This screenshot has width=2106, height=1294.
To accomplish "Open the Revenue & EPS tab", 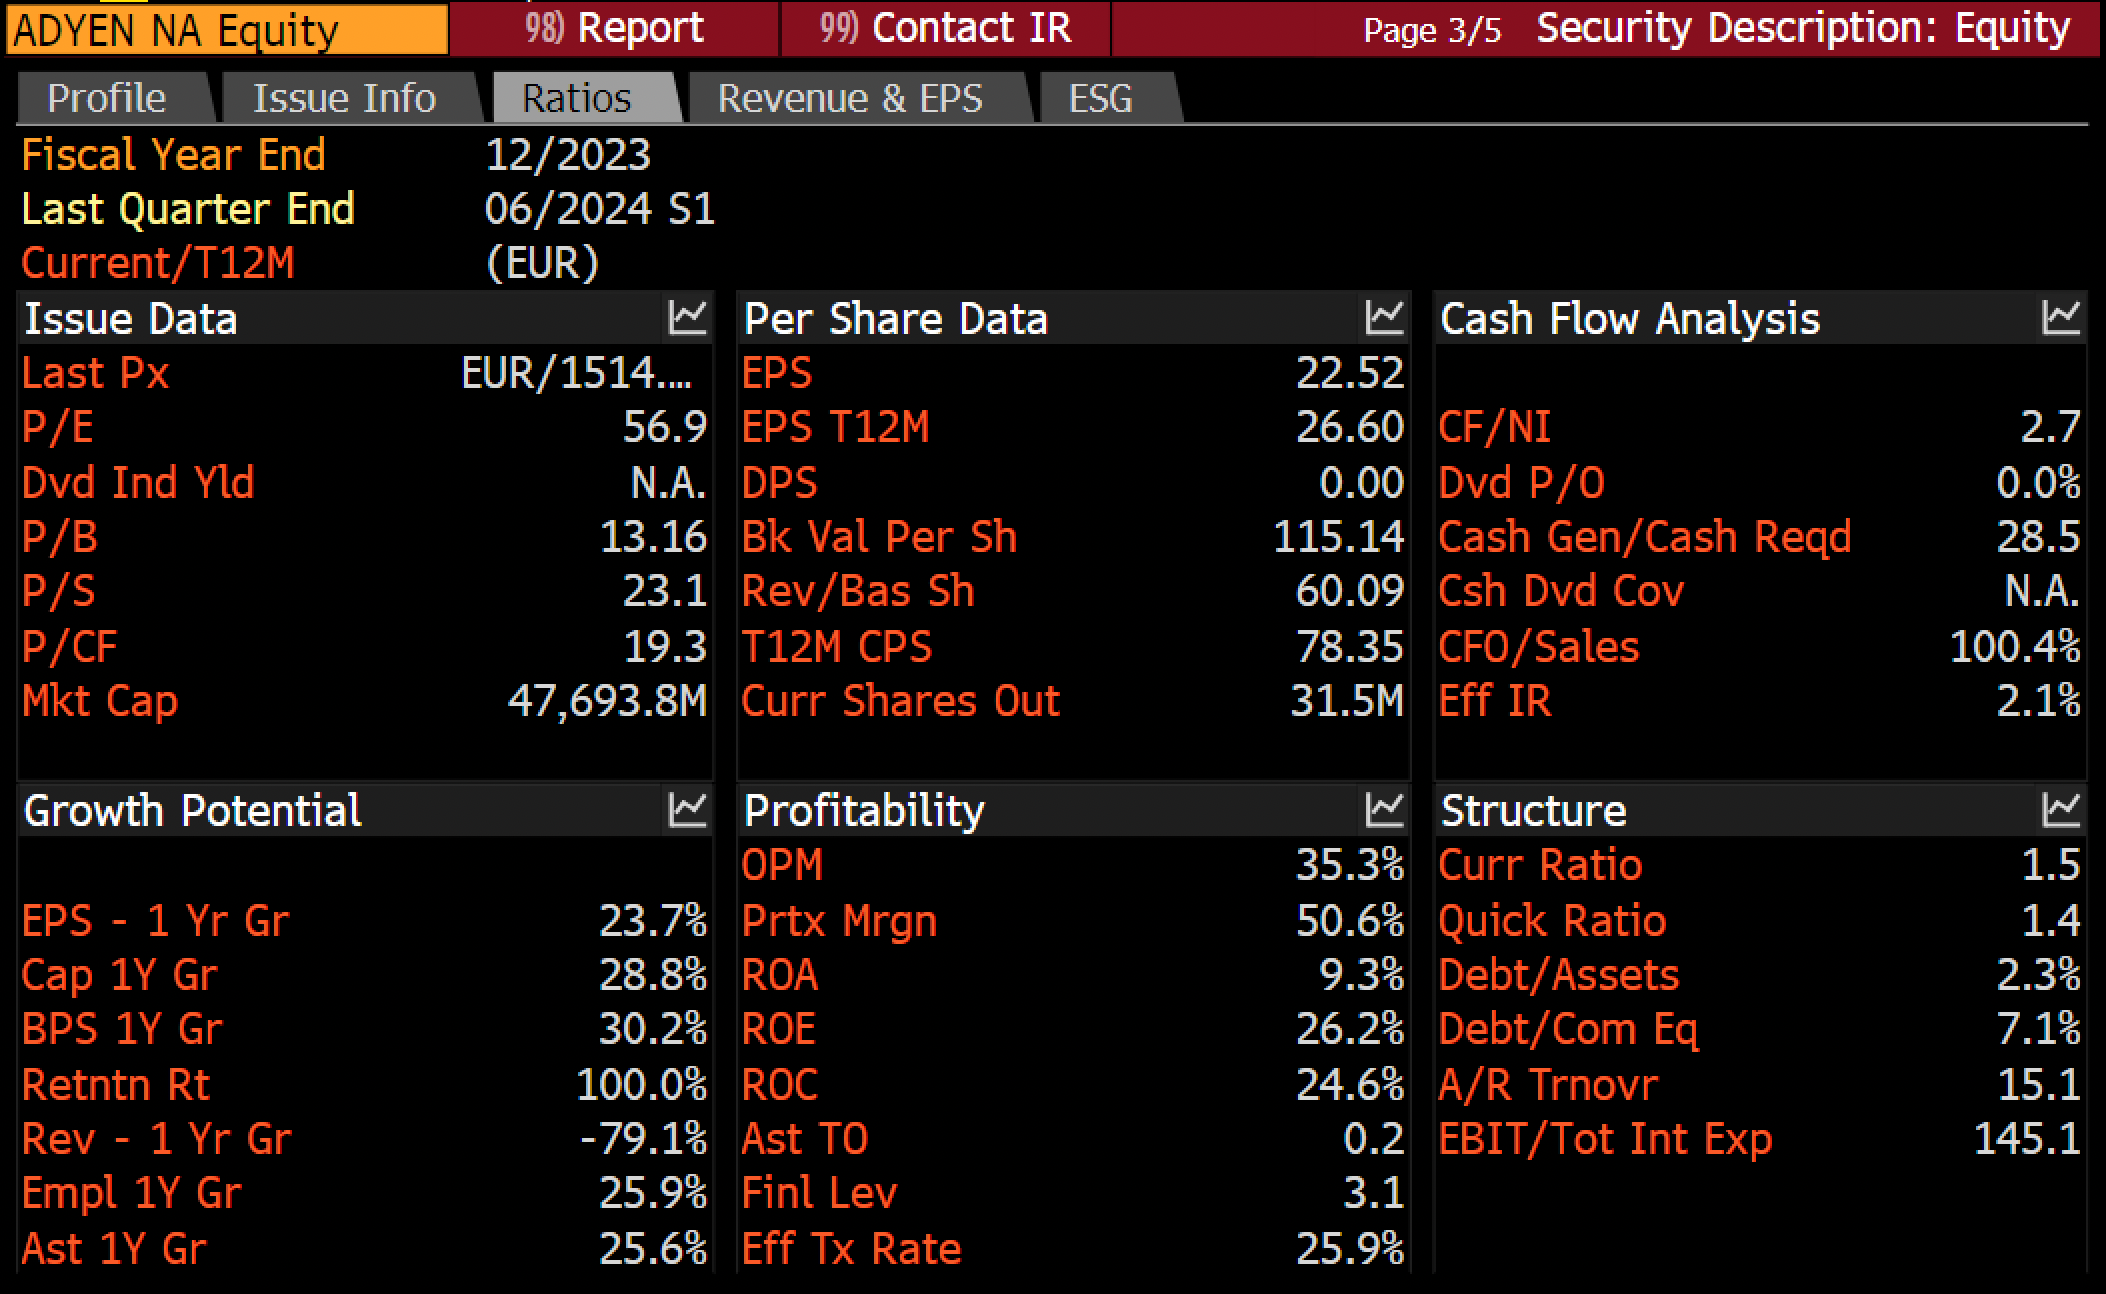I will click(851, 98).
